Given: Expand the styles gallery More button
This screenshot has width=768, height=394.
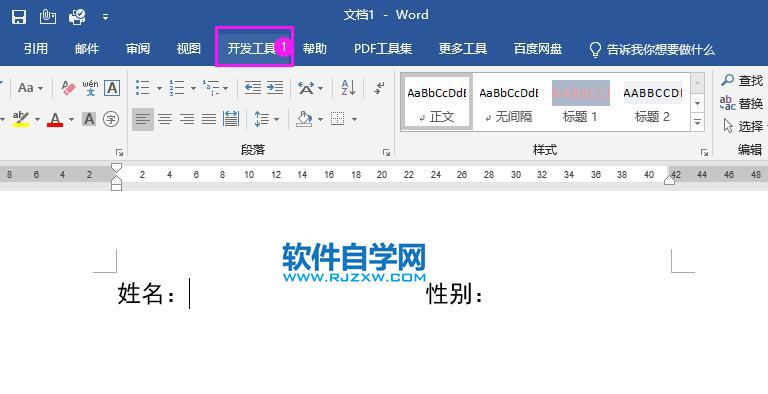Looking at the screenshot, I should (697, 122).
